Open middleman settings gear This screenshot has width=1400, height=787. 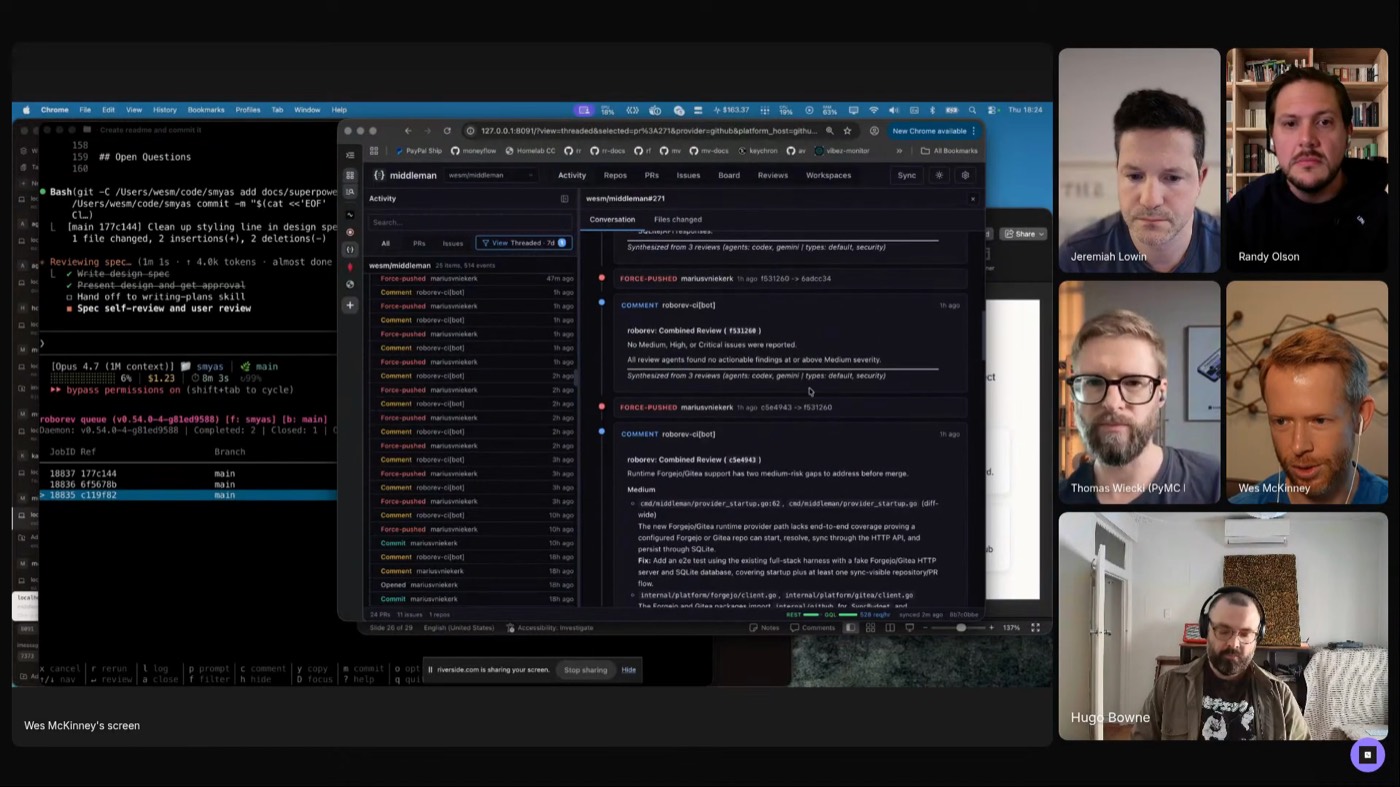(x=965, y=175)
